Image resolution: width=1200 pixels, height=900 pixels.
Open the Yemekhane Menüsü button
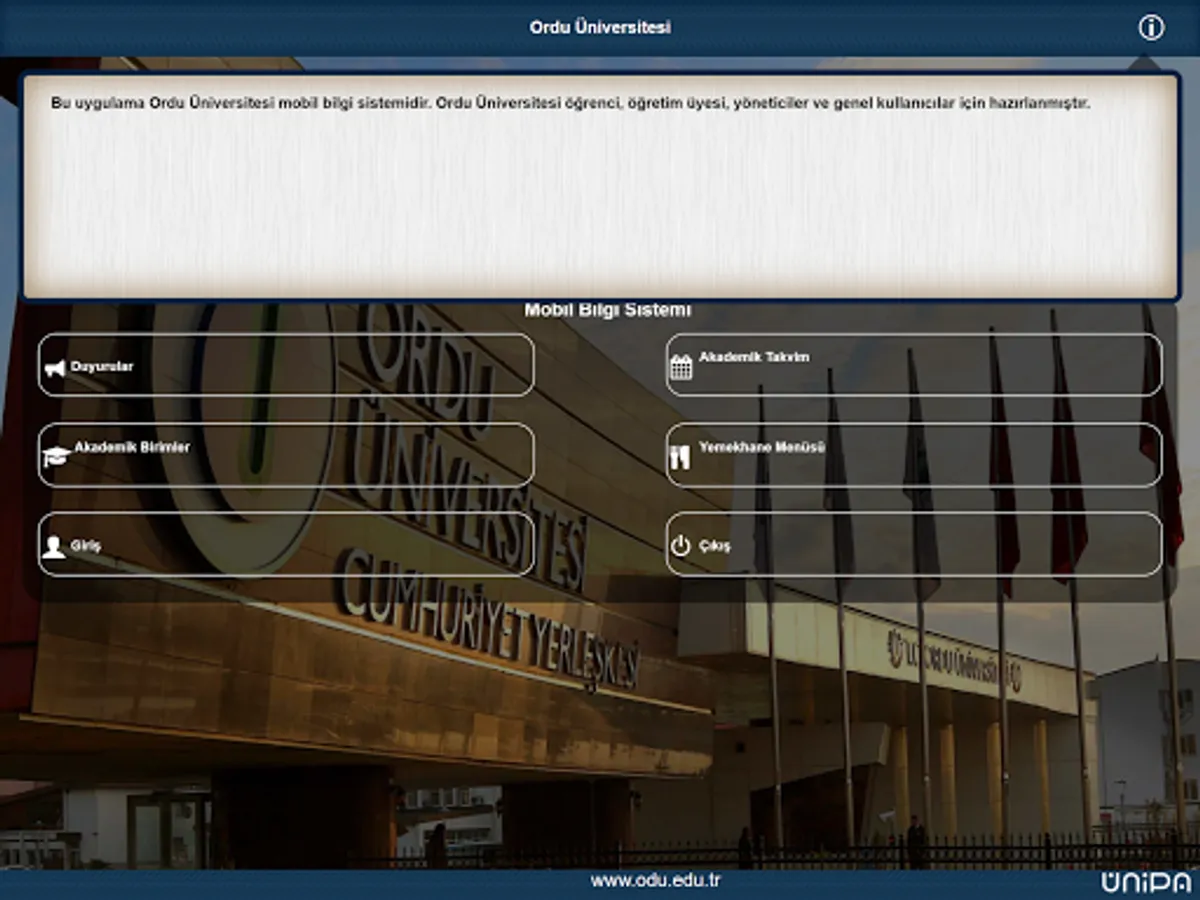point(914,455)
